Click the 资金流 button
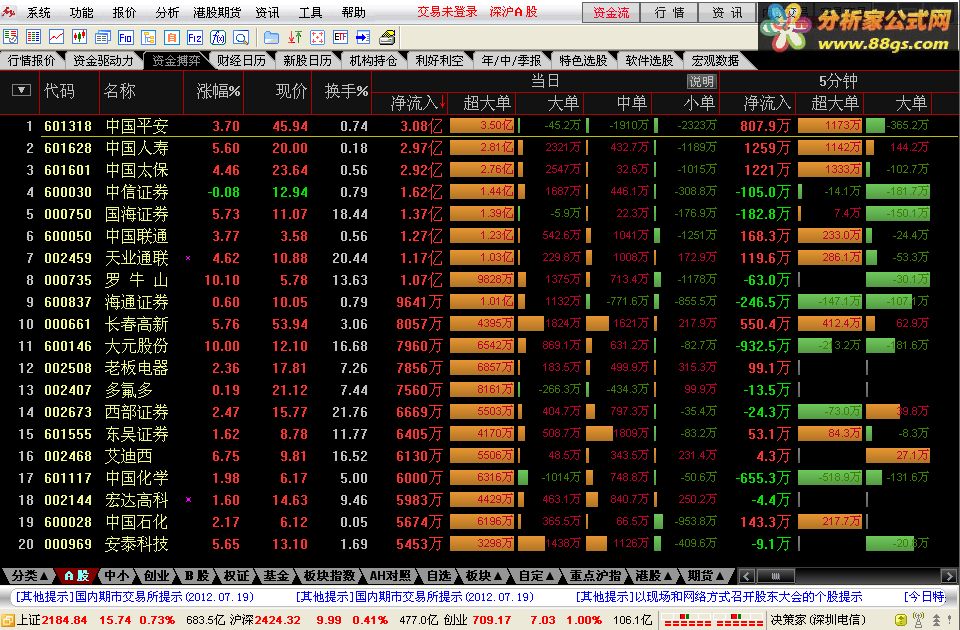This screenshot has height=630, width=960. coord(610,12)
